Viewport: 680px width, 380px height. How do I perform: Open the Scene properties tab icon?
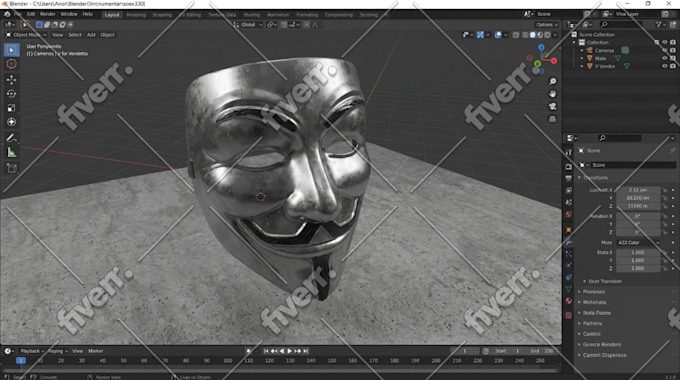569,203
